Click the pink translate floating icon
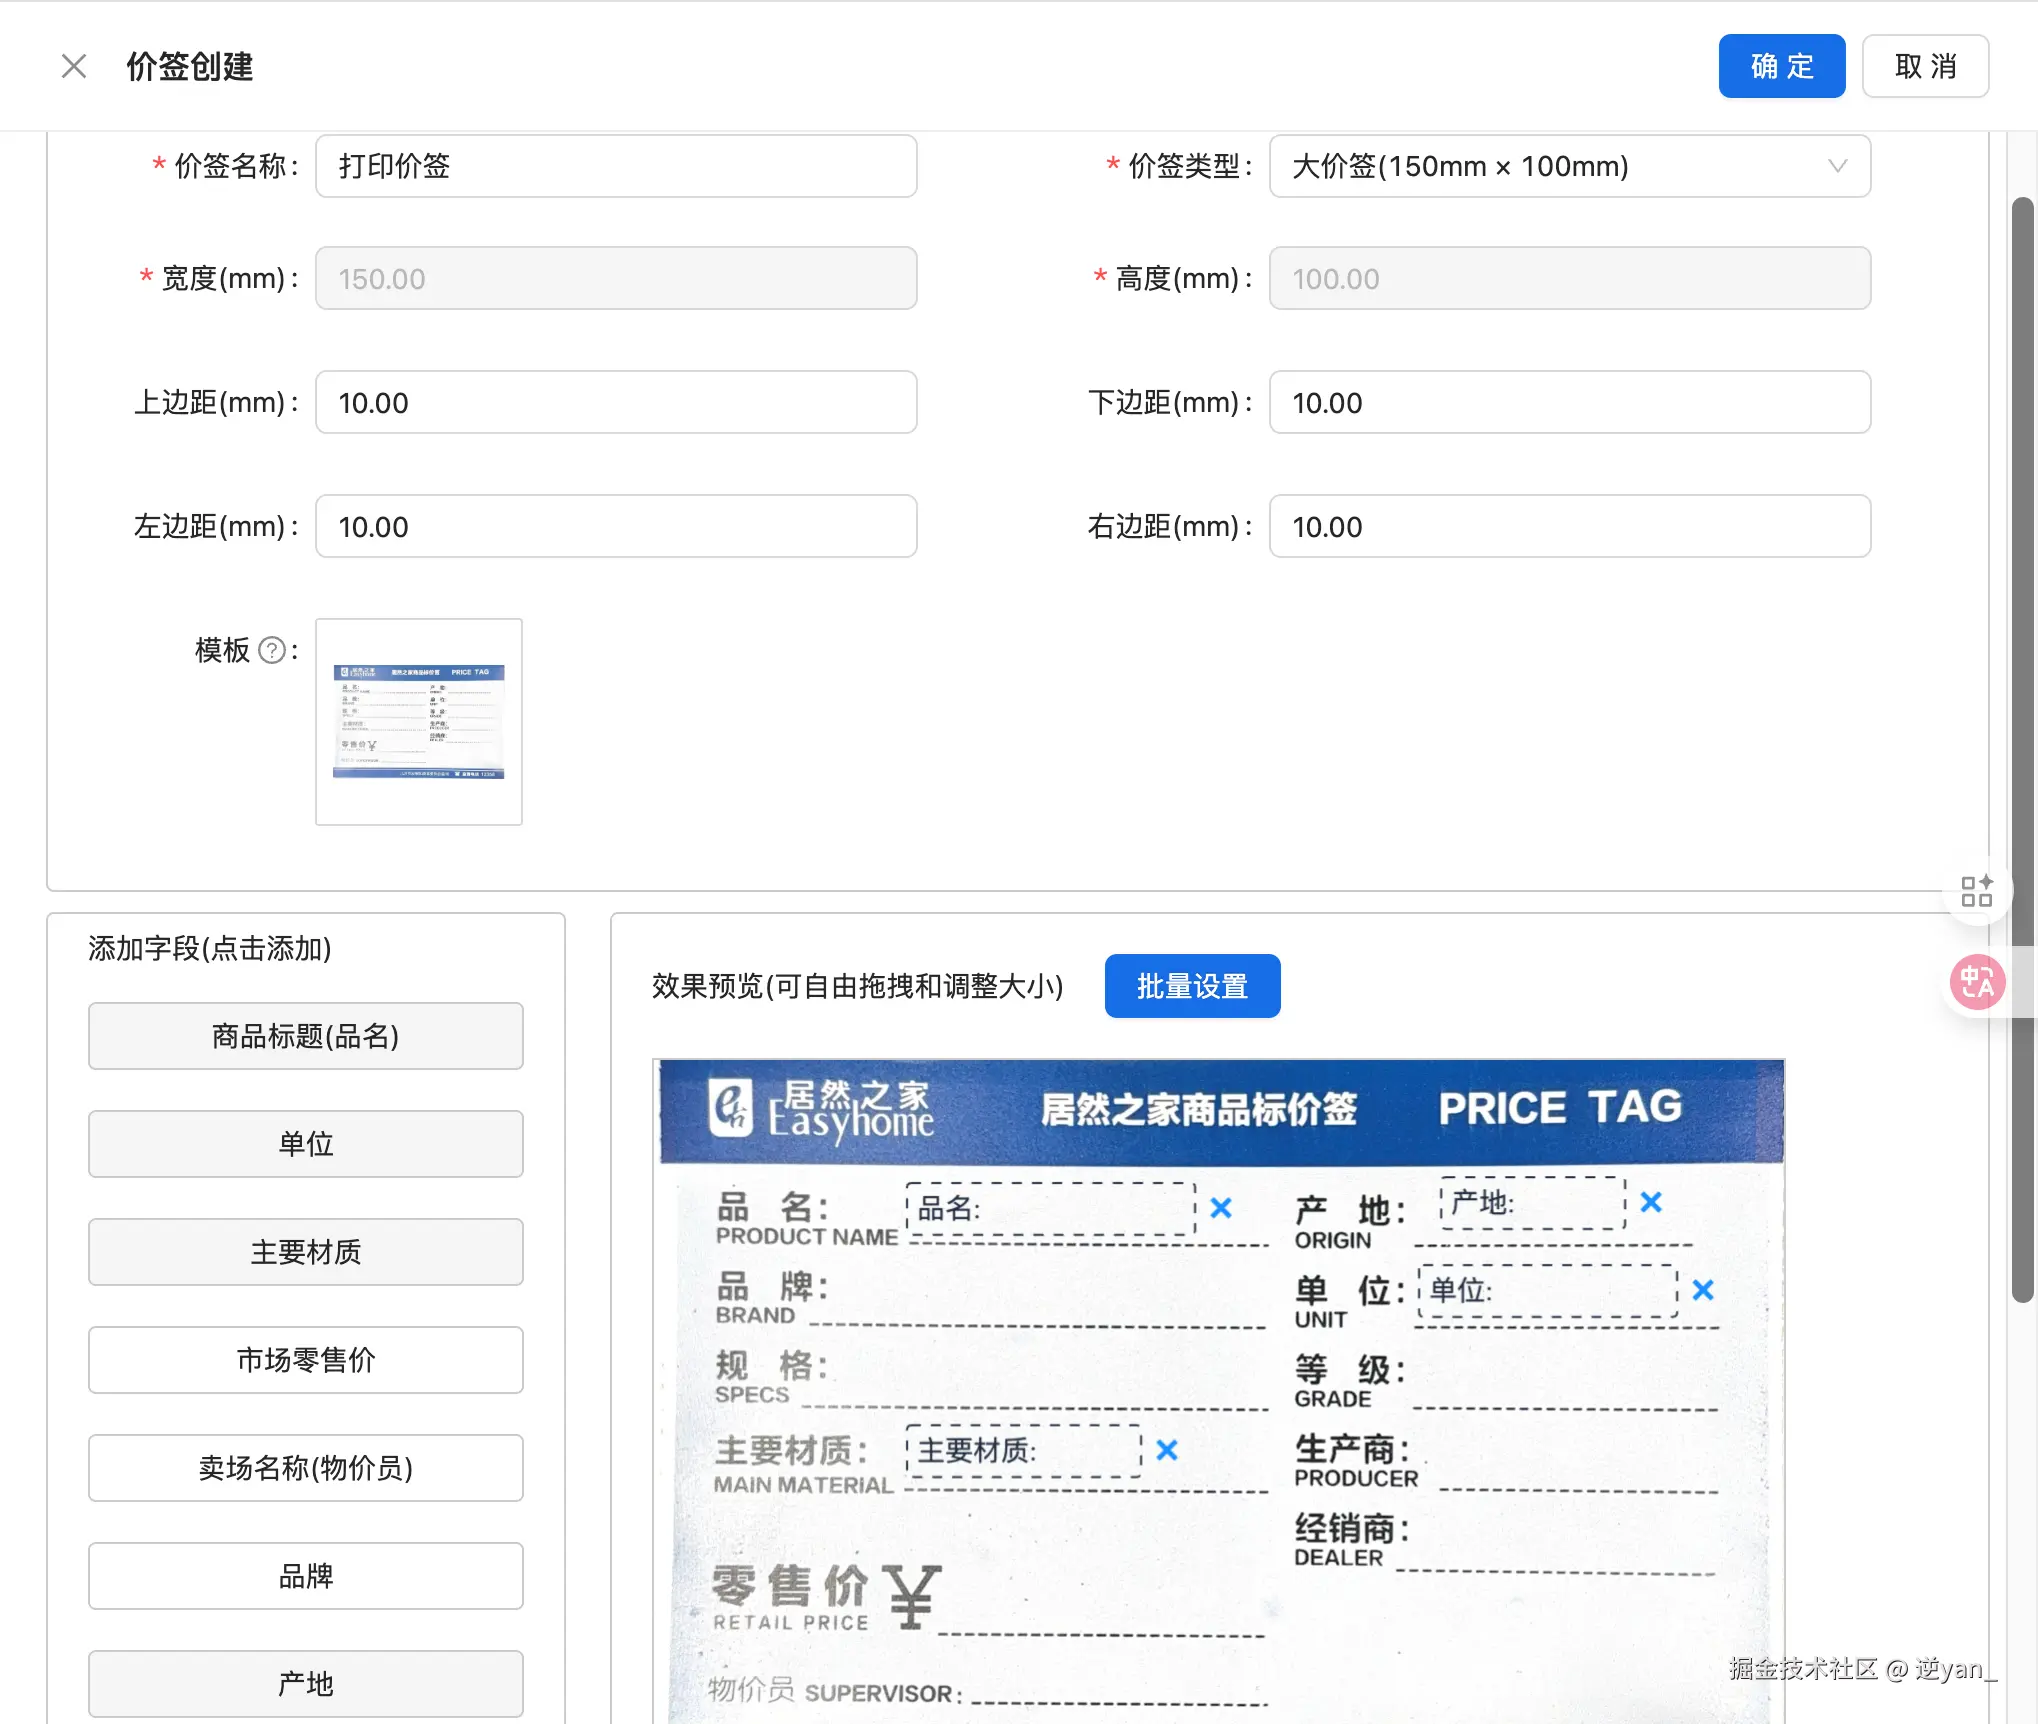The height and width of the screenshot is (1724, 2038). (1977, 982)
